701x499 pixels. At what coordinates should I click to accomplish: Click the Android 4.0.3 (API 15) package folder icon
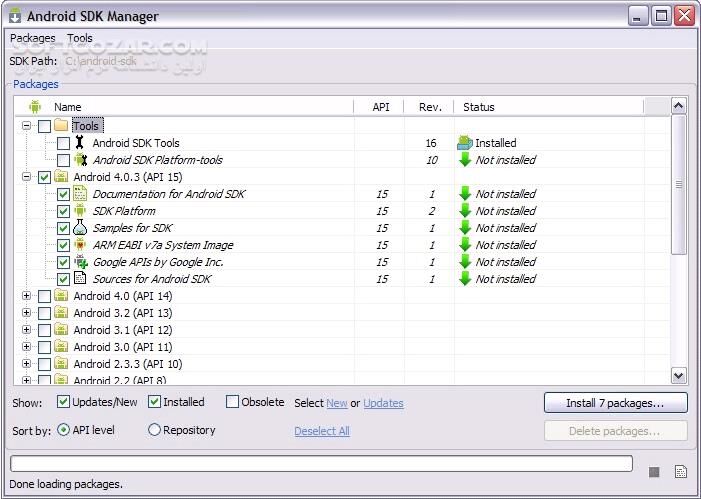[x=61, y=177]
